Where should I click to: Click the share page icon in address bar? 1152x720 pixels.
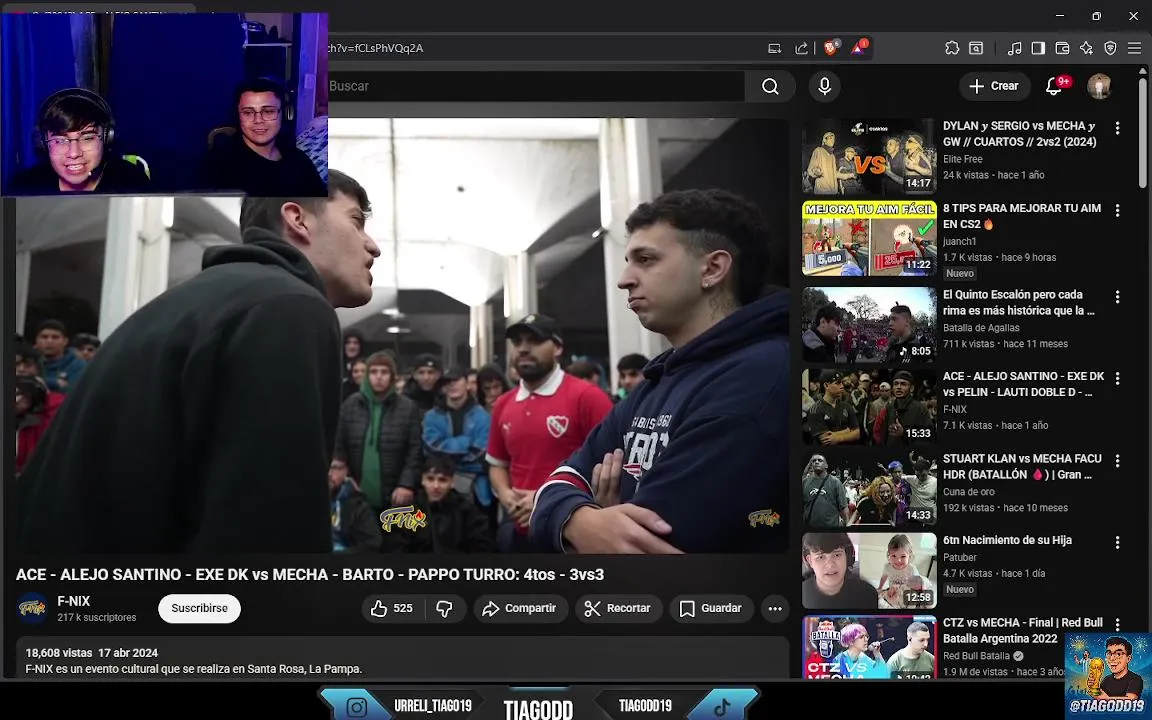[802, 48]
